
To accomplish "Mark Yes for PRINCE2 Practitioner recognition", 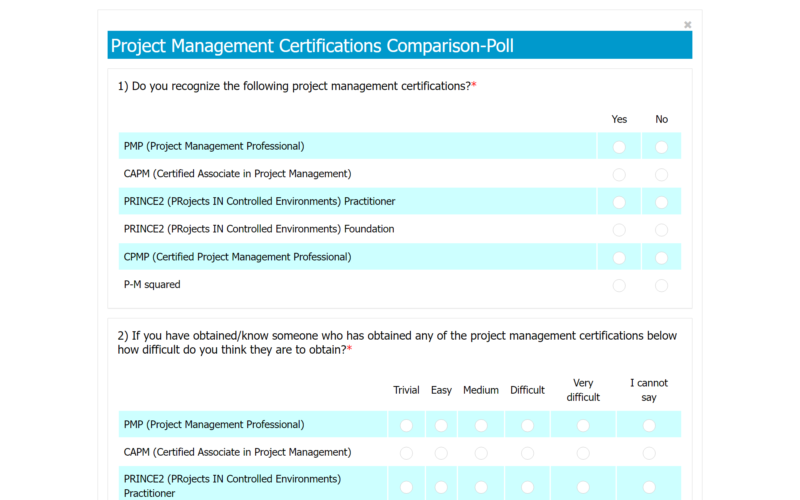I will click(x=619, y=202).
